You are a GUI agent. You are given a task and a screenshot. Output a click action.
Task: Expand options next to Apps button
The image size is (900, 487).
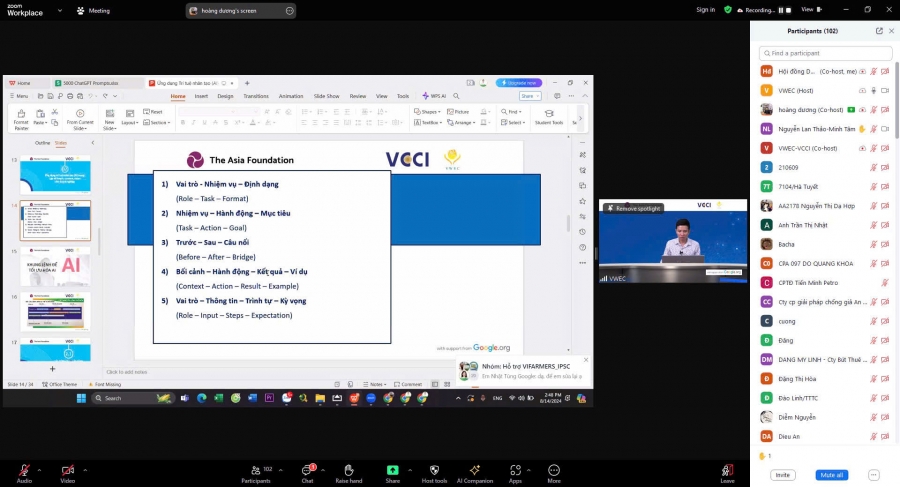point(531,468)
